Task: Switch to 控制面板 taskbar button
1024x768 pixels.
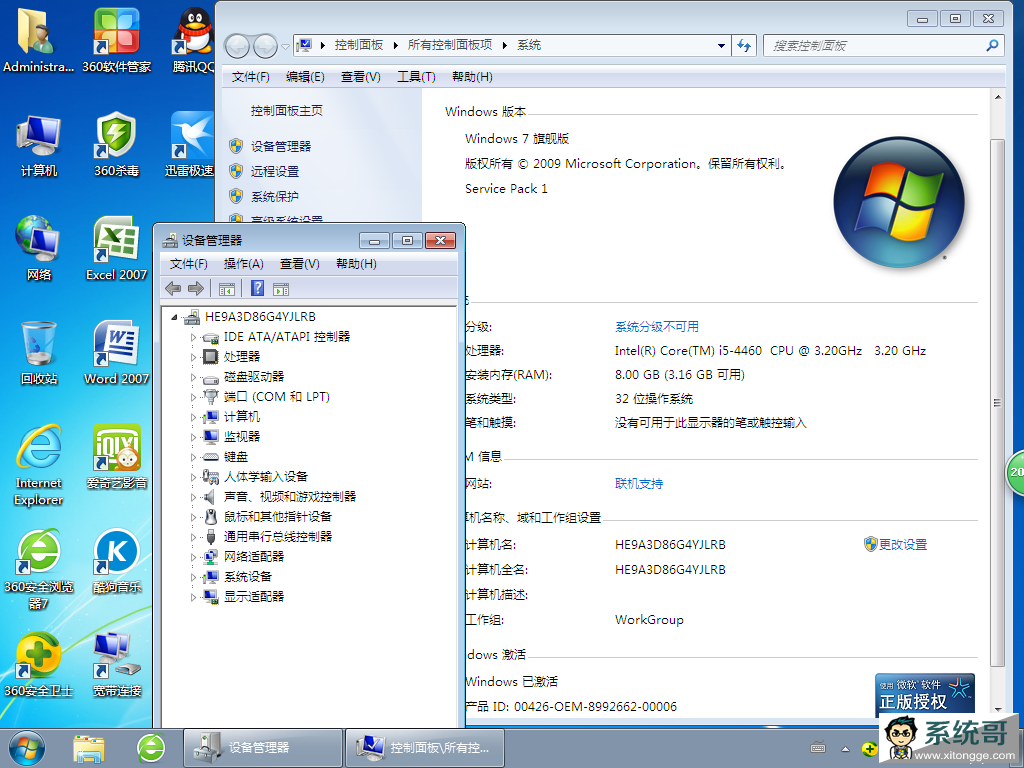Action: coord(424,748)
